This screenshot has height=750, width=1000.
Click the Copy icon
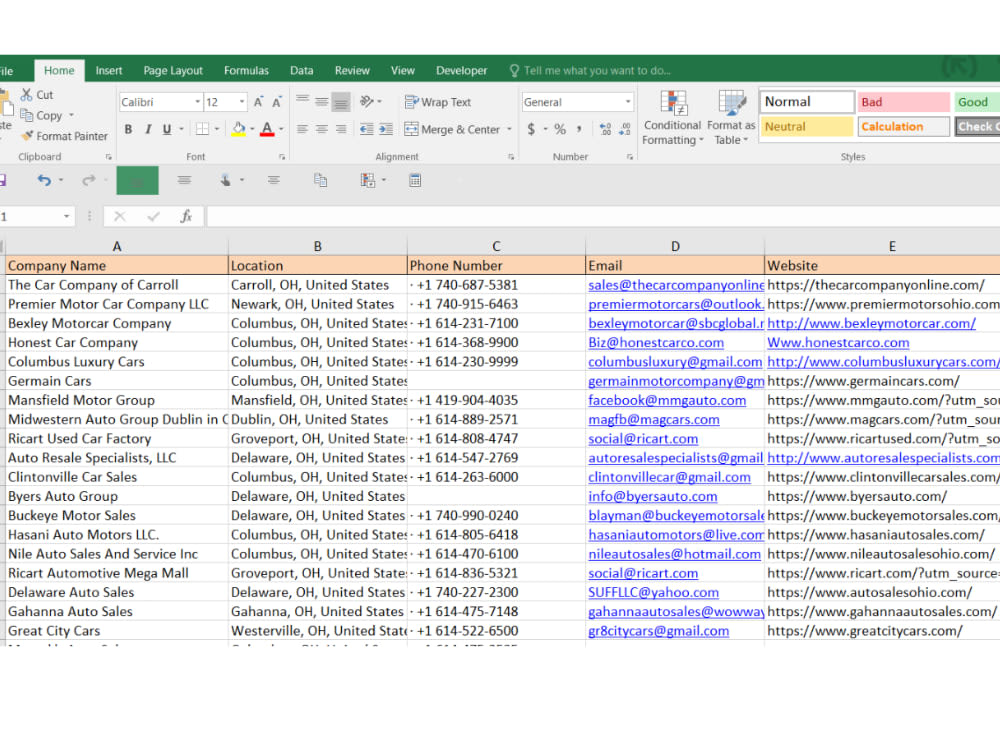click(26, 115)
